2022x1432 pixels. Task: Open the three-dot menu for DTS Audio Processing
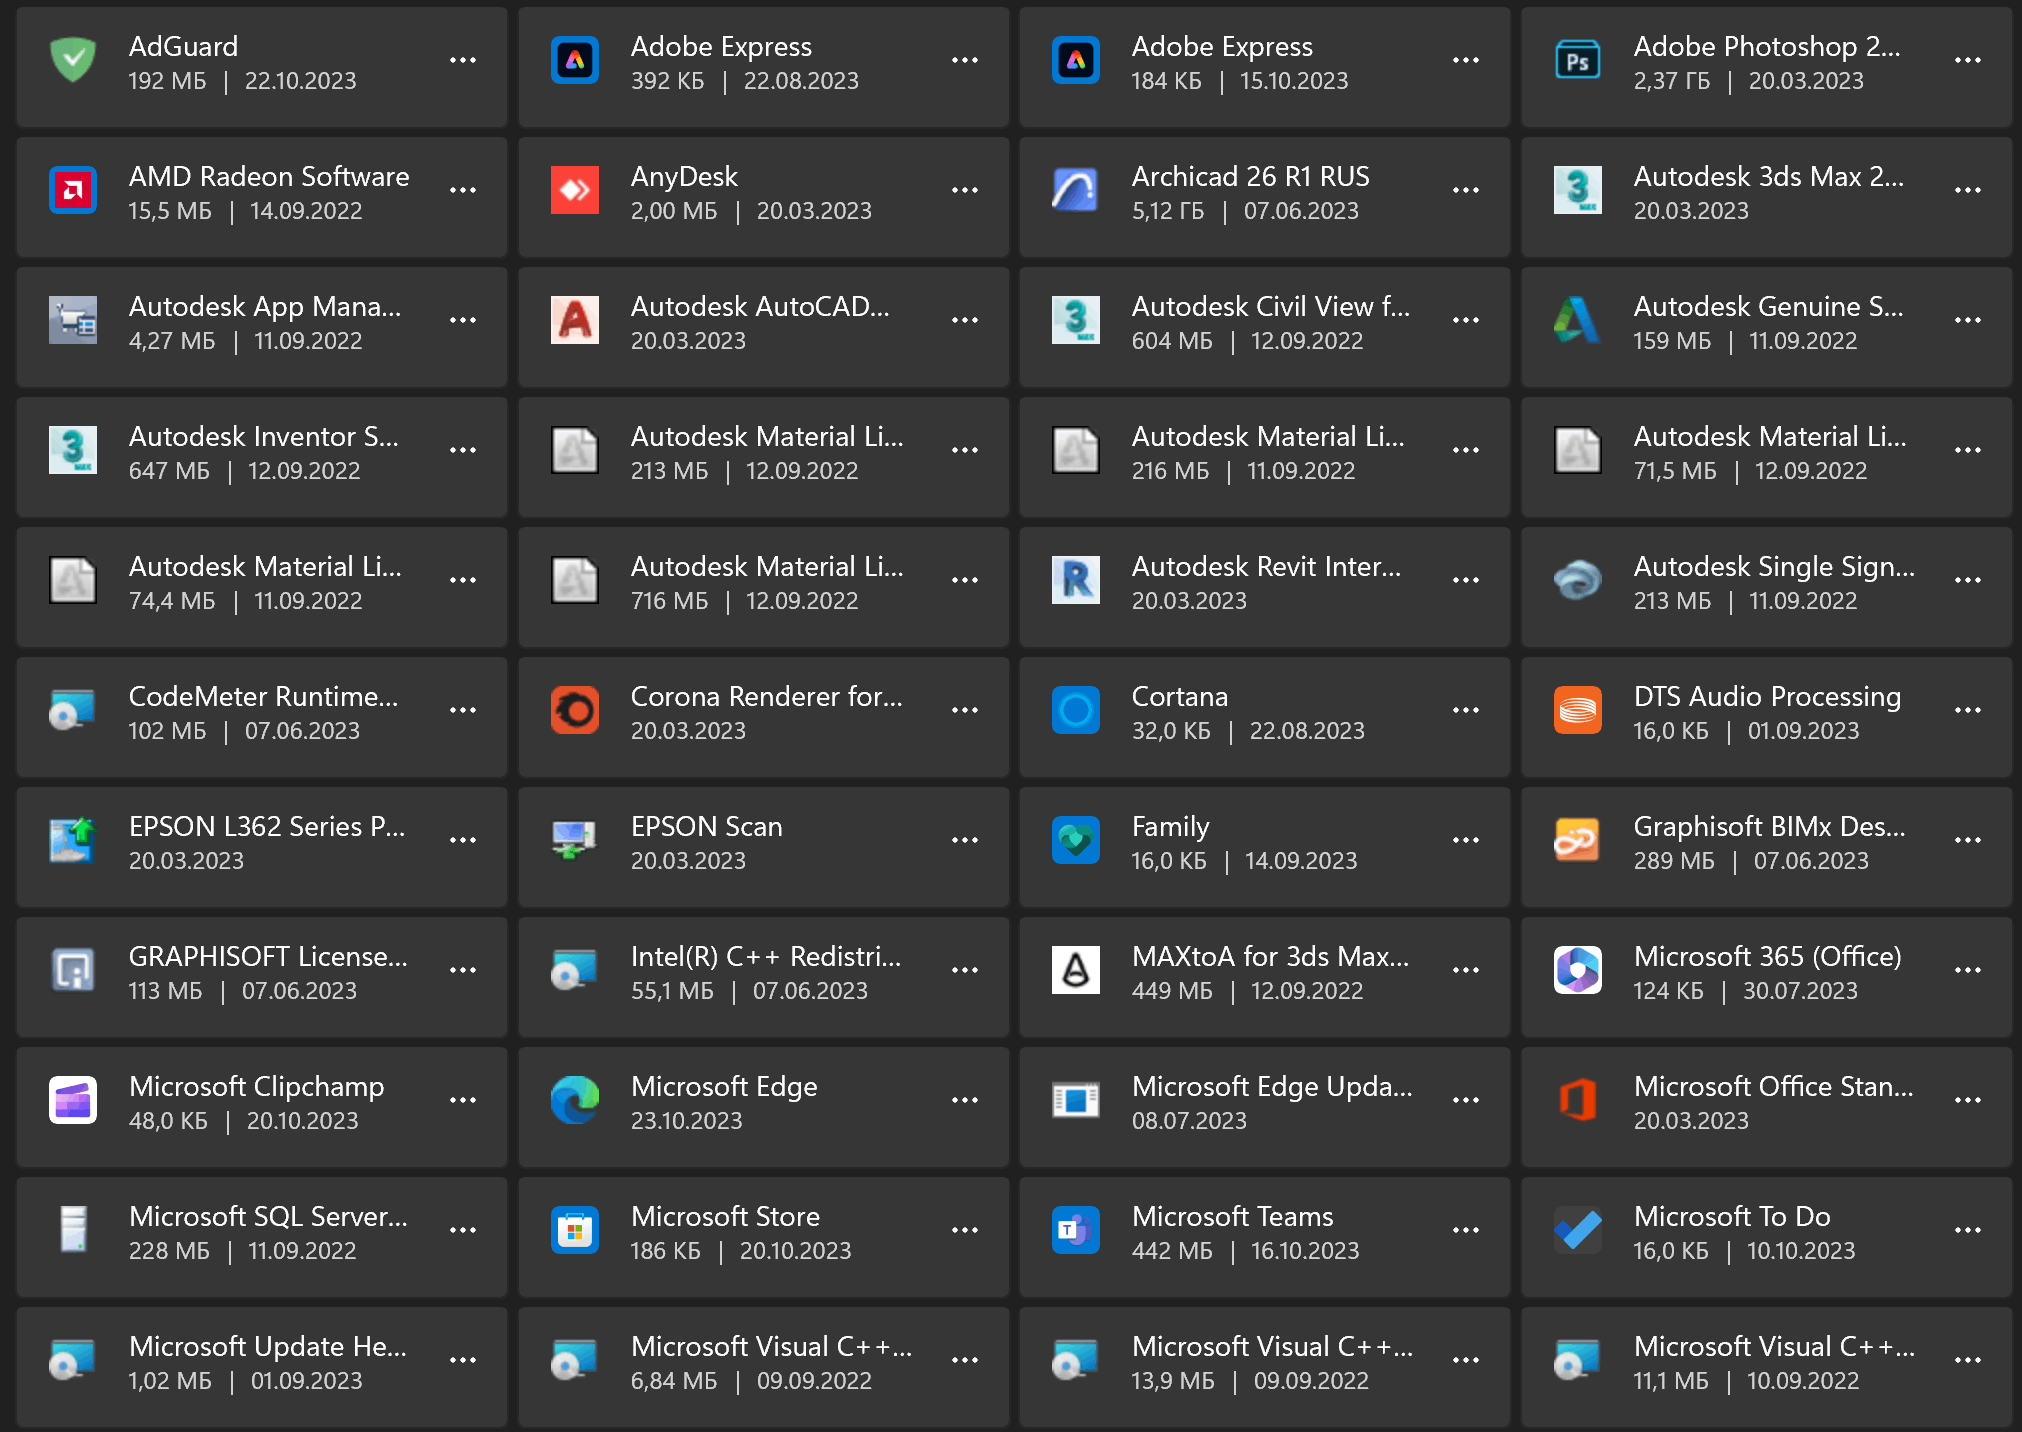click(x=1968, y=711)
